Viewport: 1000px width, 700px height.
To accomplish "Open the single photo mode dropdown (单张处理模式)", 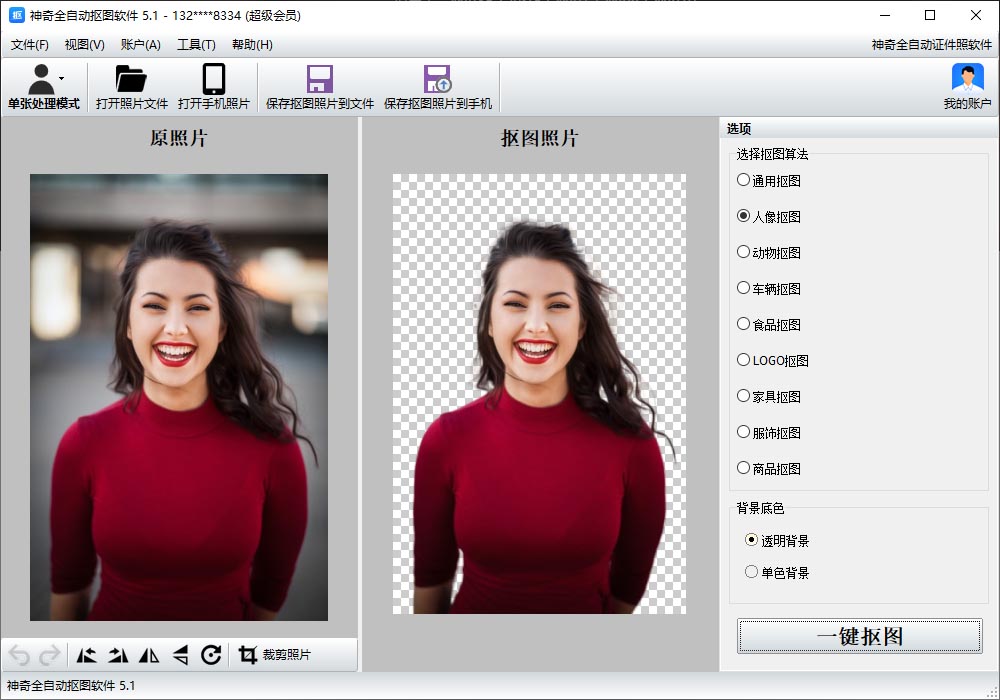I will (x=44, y=86).
